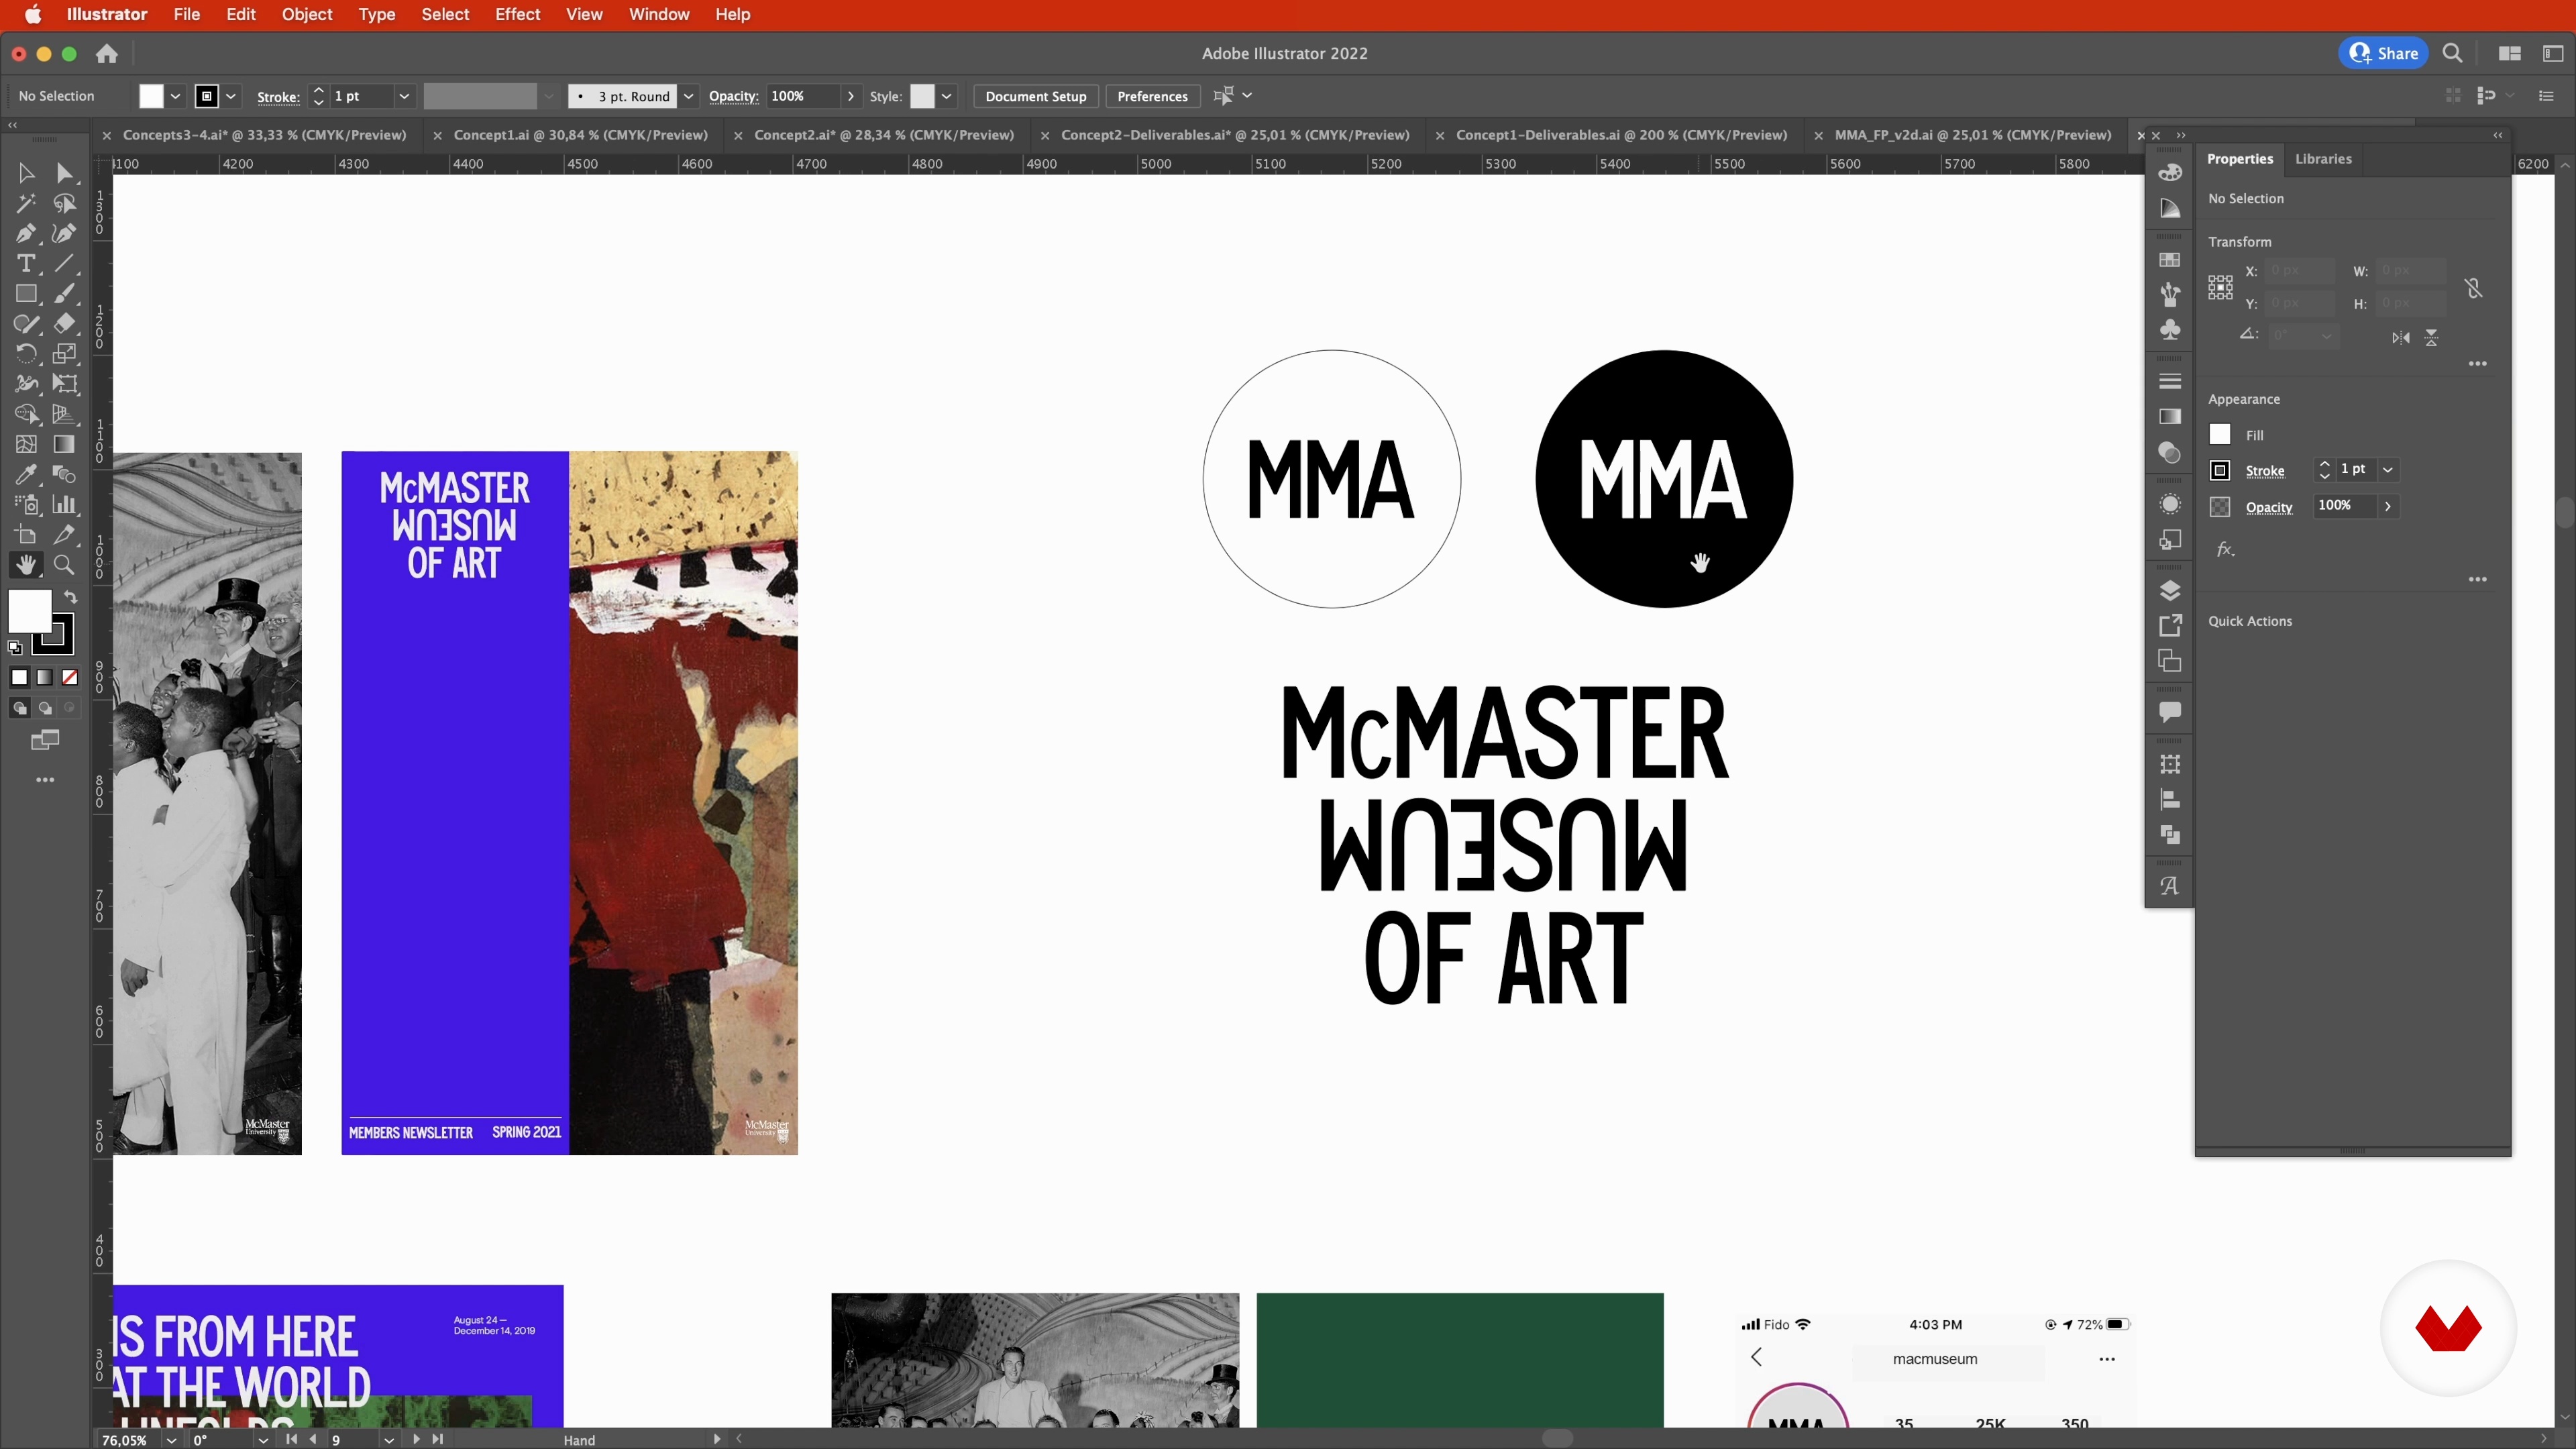Select the Perspective Grid tool
Image resolution: width=2576 pixels, height=1449 pixels.
click(65, 414)
